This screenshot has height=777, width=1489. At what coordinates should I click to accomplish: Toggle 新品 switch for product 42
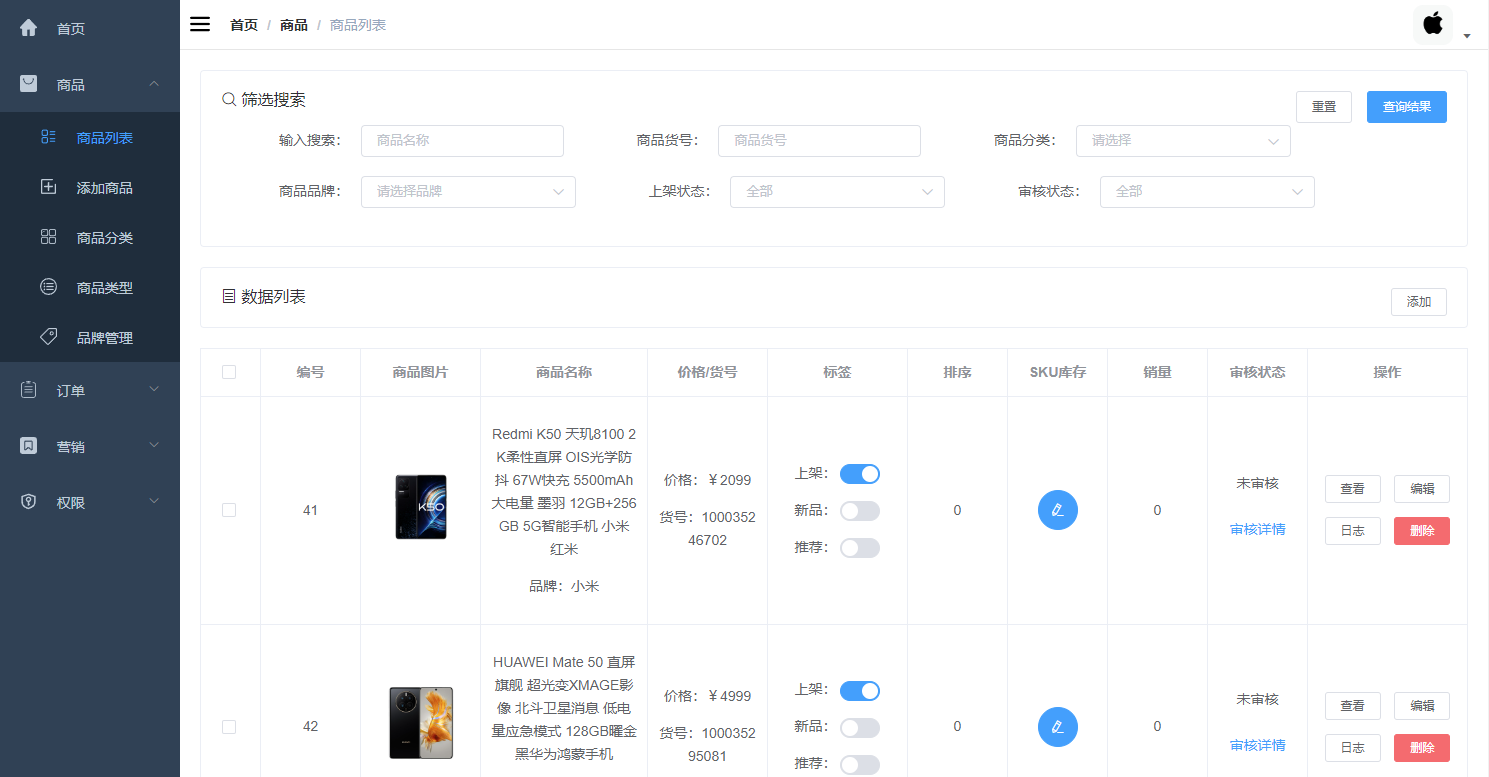tap(860, 728)
